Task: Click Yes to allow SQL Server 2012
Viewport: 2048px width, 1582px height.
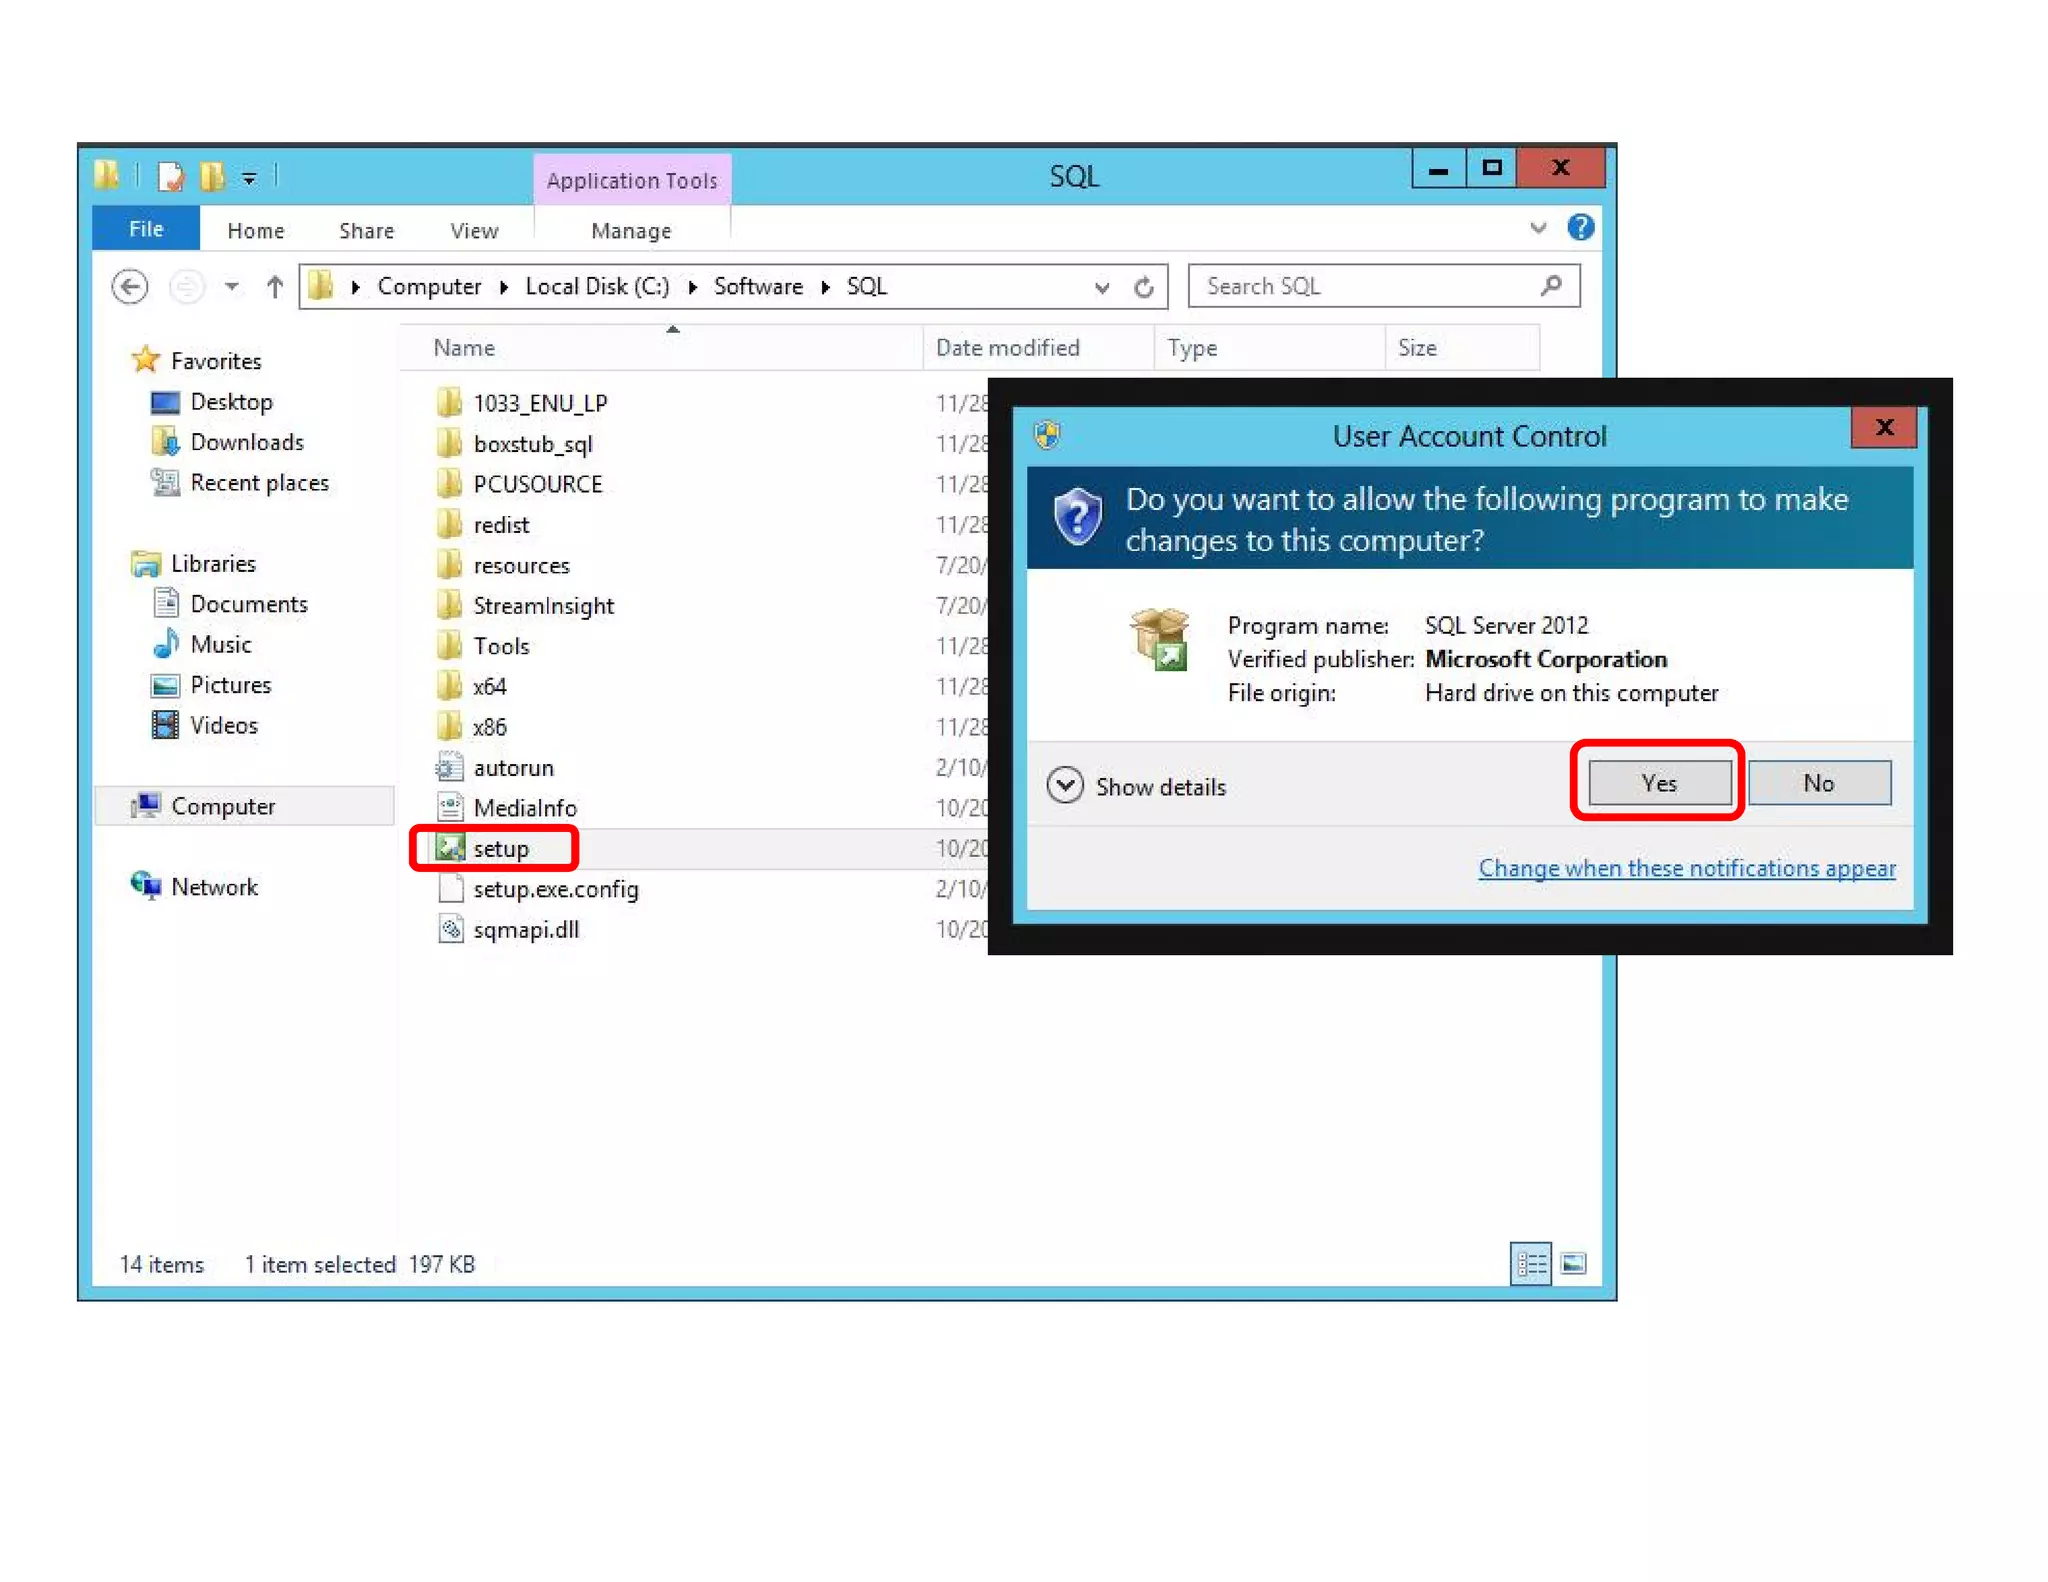Action: (1659, 783)
